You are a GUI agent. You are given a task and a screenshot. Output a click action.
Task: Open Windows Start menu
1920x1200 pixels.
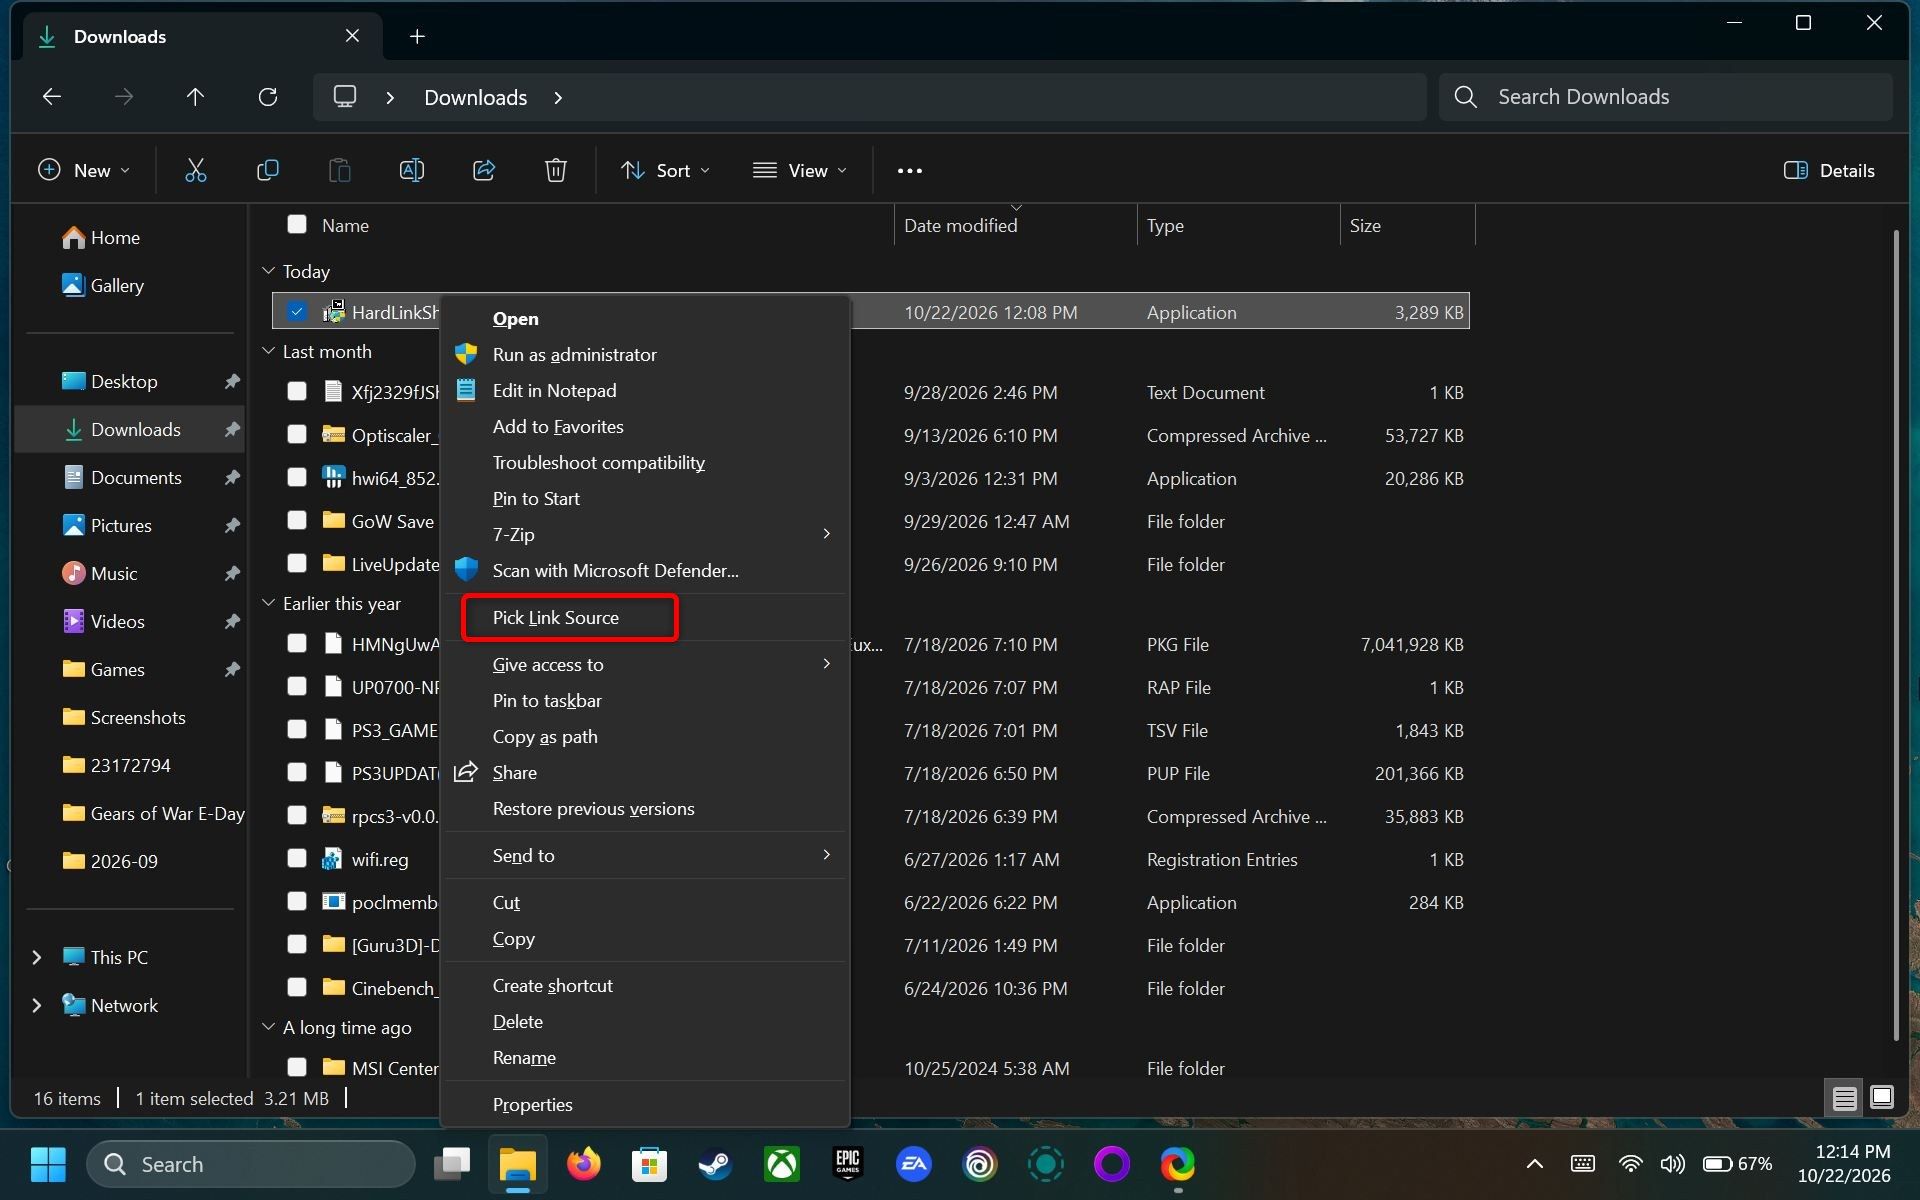click(48, 1164)
